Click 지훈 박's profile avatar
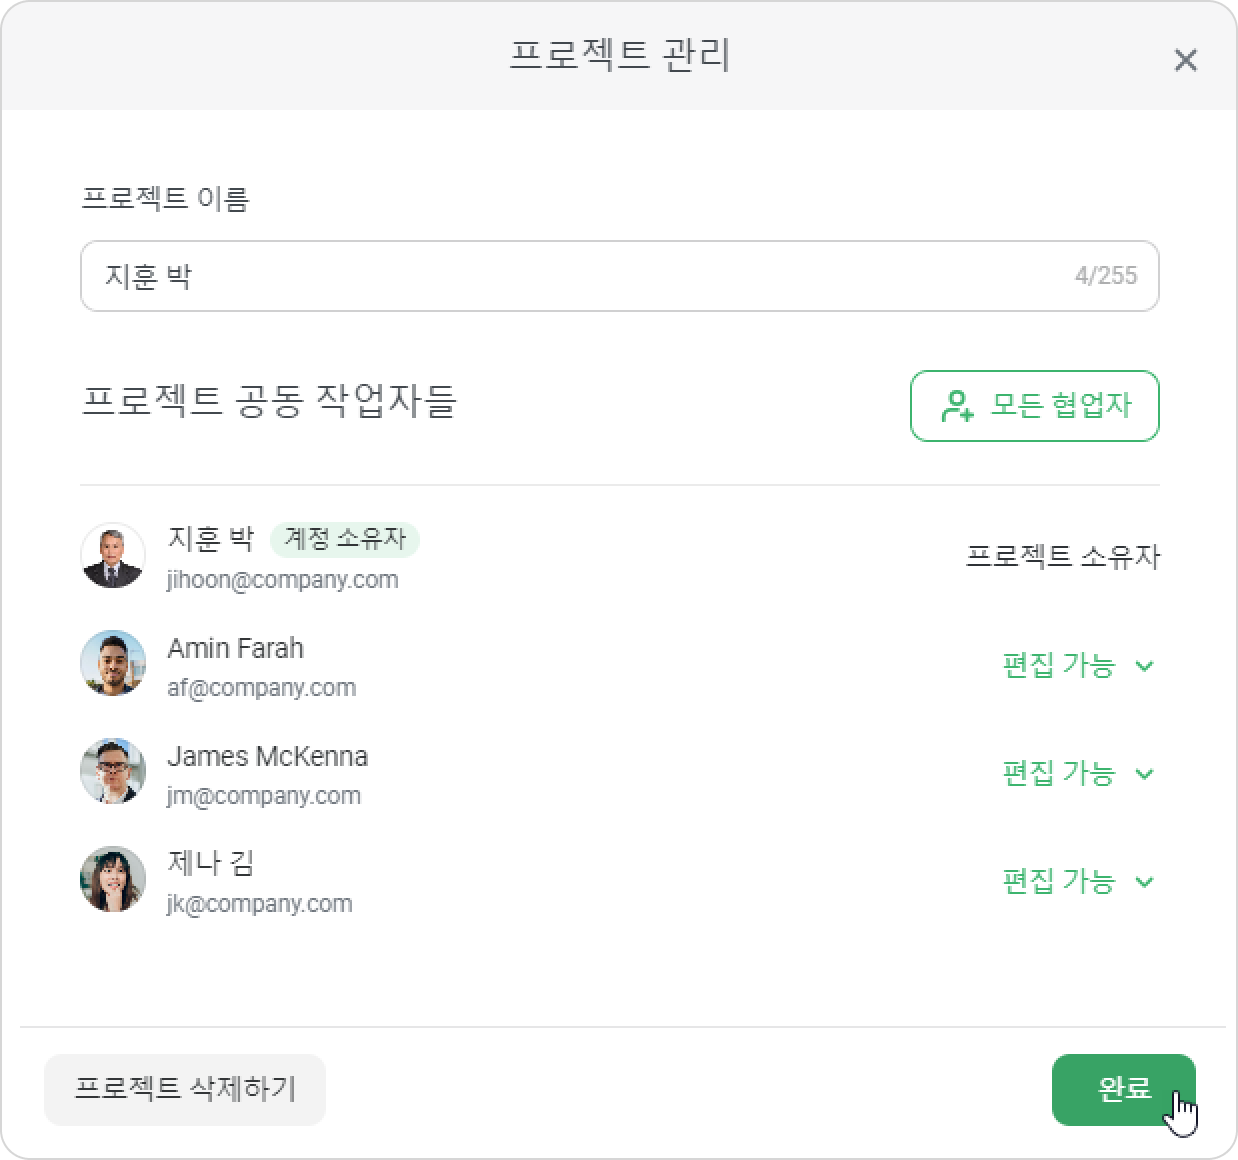 113,555
